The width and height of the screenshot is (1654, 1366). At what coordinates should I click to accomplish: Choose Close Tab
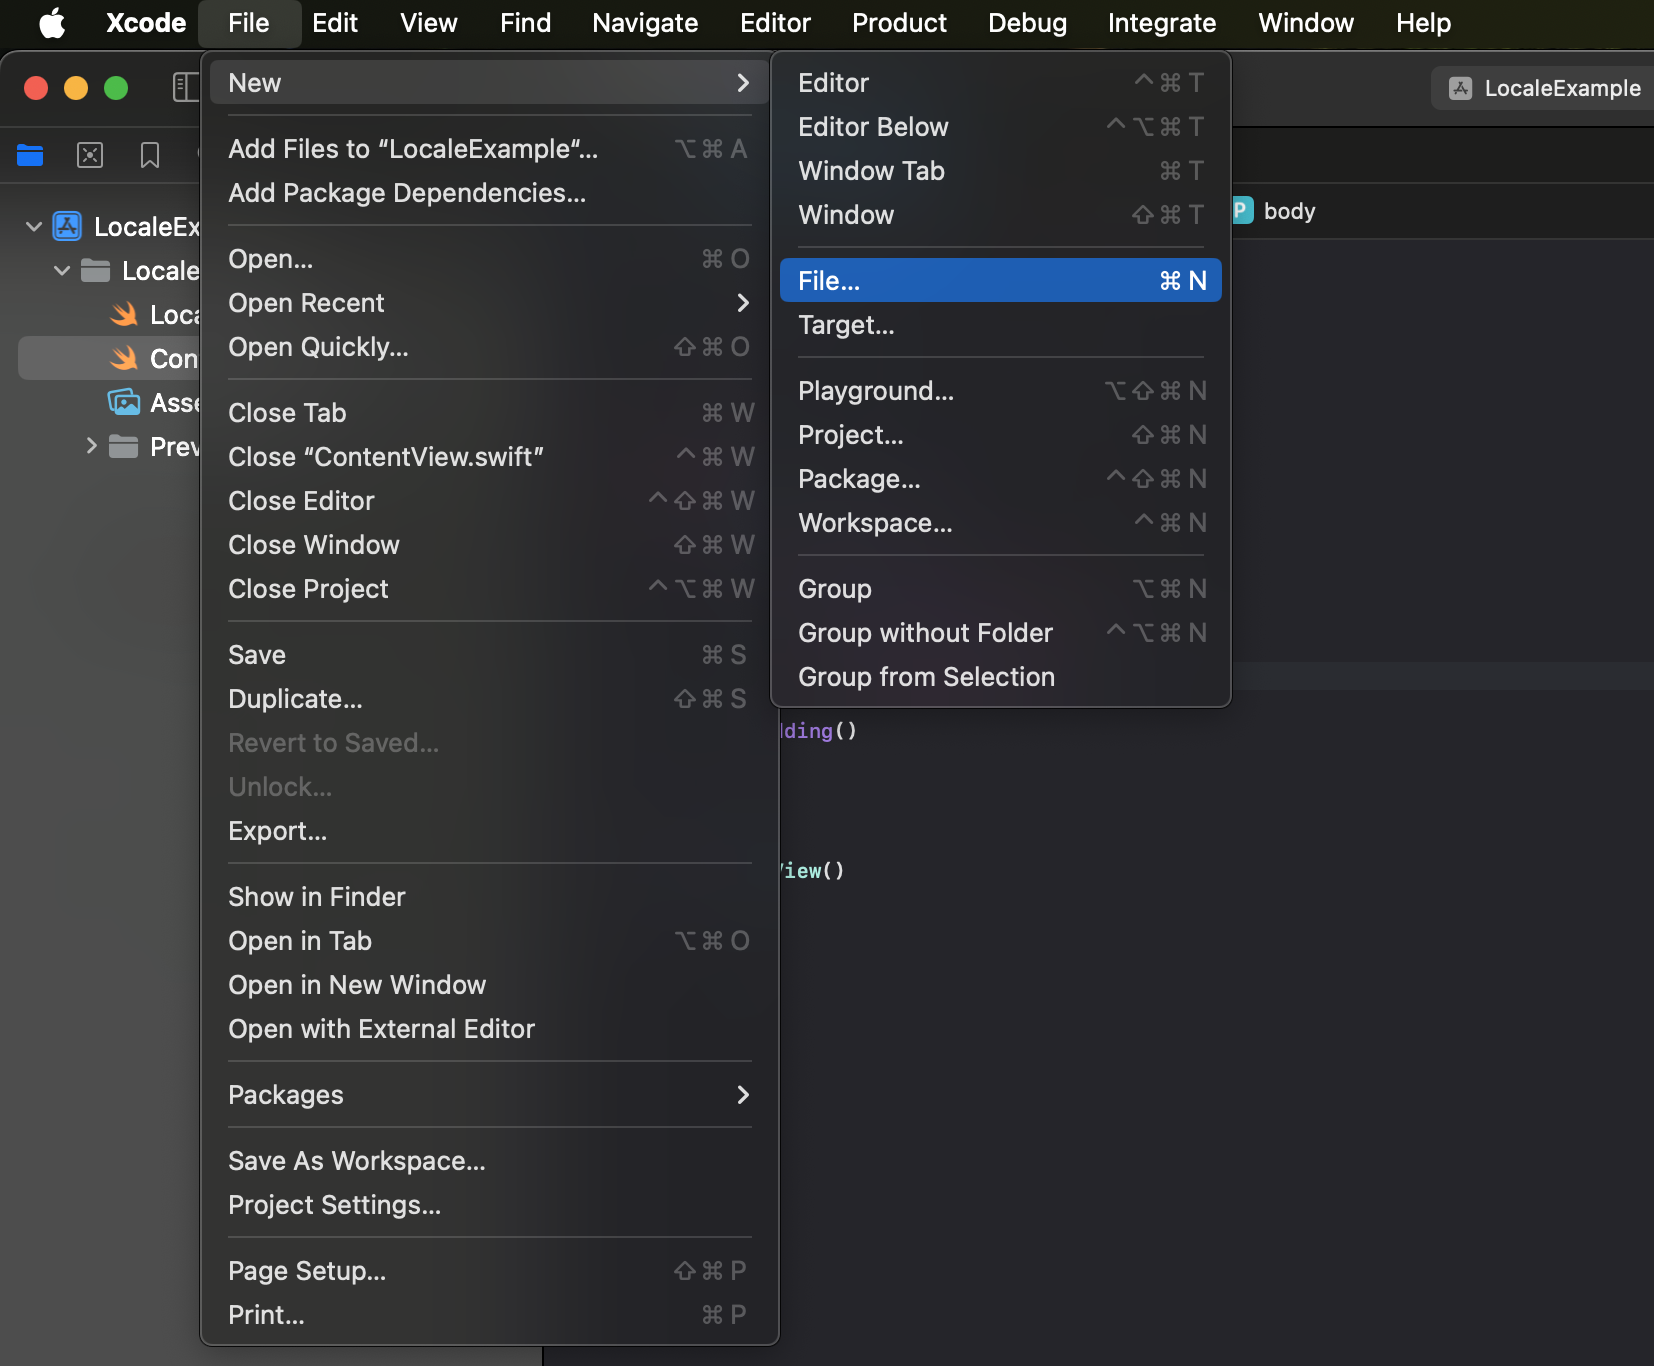click(x=490, y=413)
